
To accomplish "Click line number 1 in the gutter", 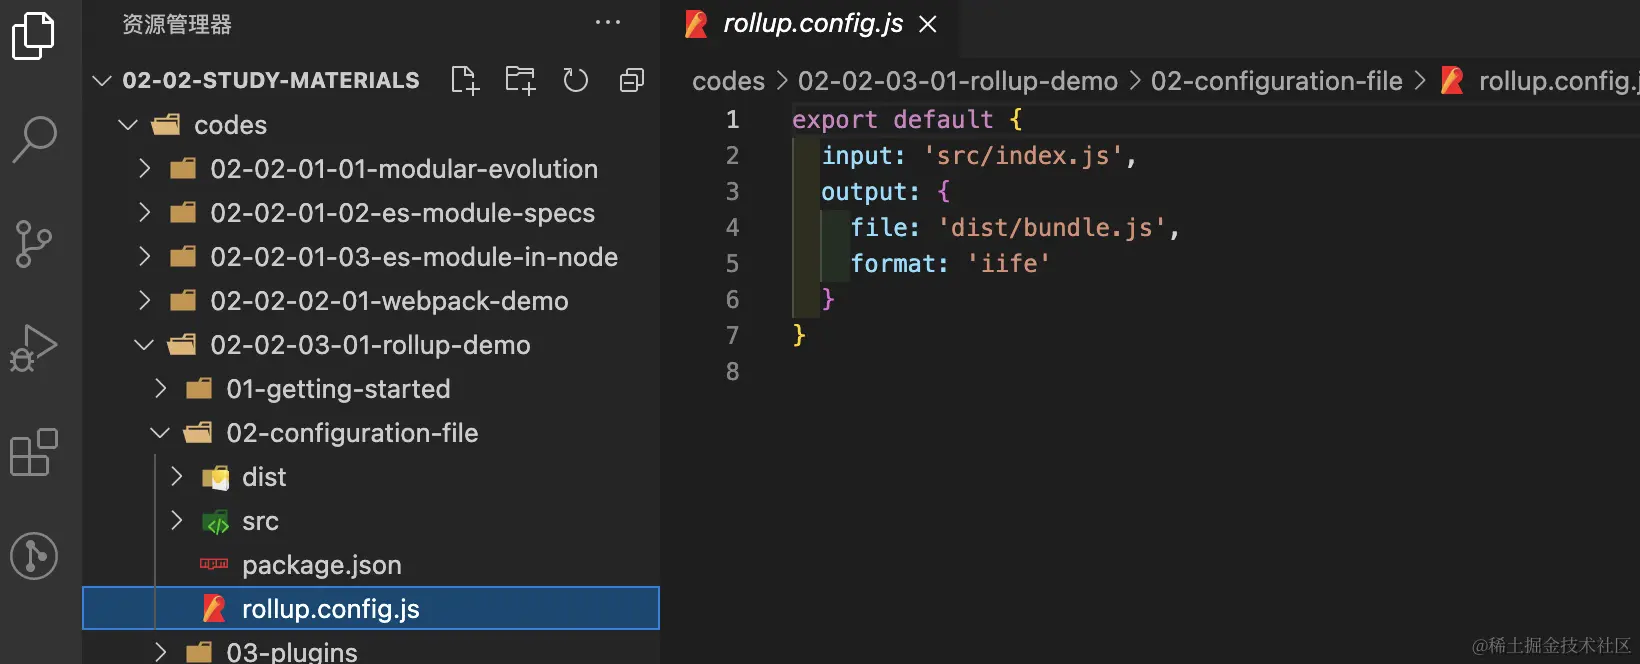I will 732,120.
